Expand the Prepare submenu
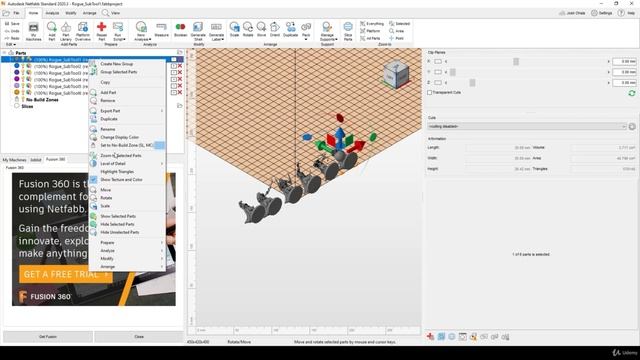640x360 pixels. click(127, 243)
